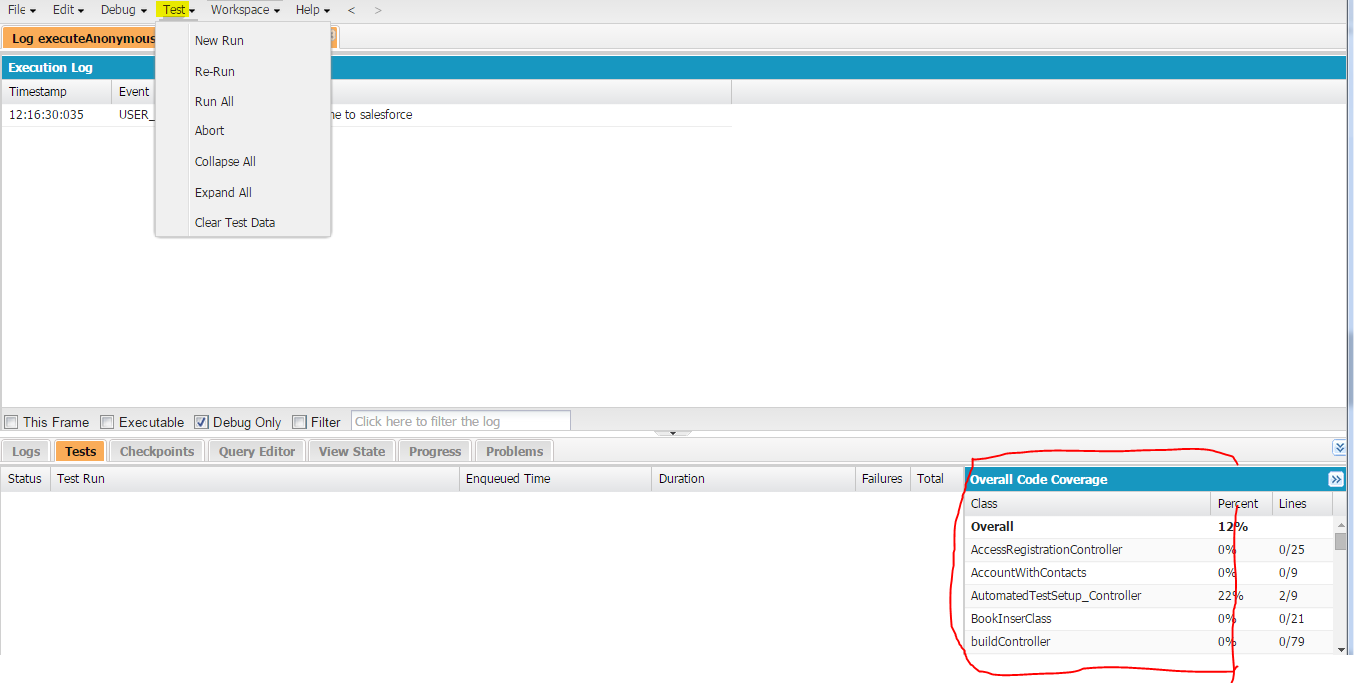
Task: Disable the Debug Only checkbox
Action: [x=202, y=422]
